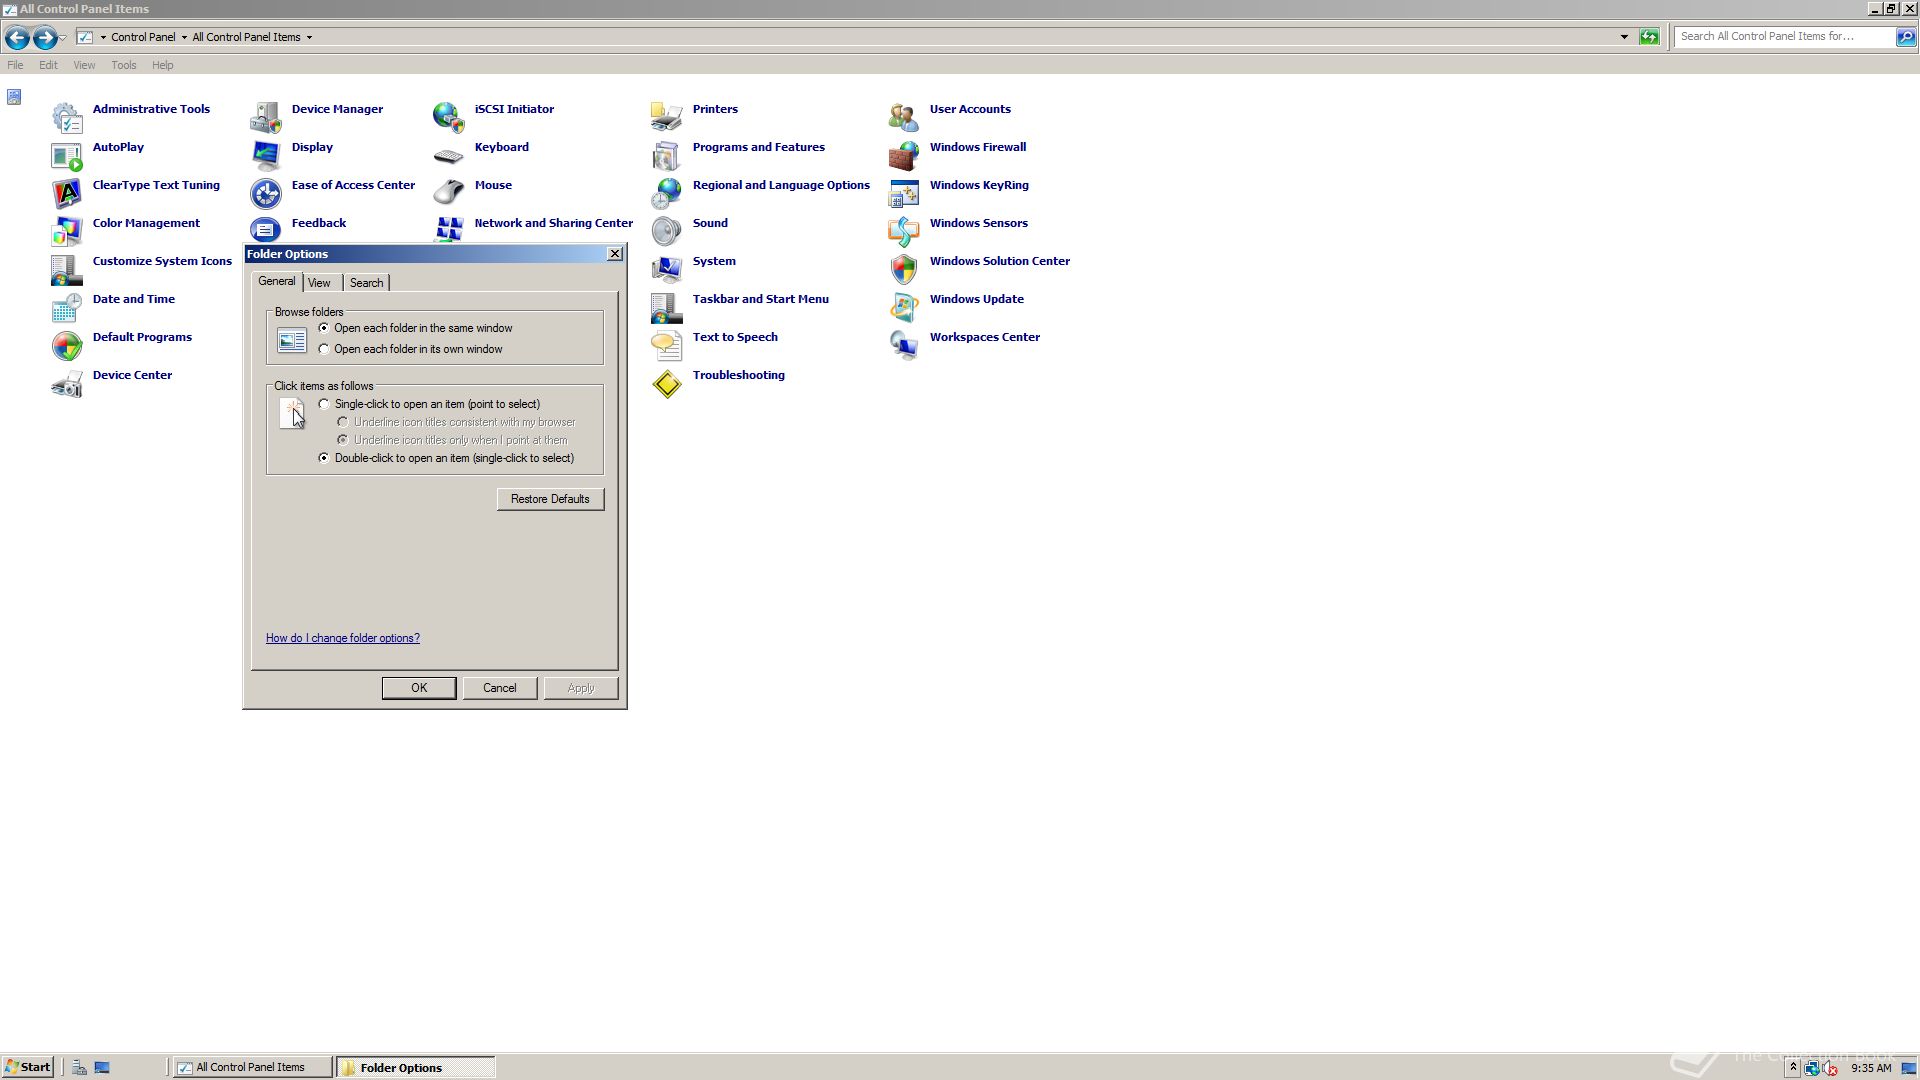Screen dimensions: 1920x1080
Task: Open the Color Management icon
Action: pos(67,232)
